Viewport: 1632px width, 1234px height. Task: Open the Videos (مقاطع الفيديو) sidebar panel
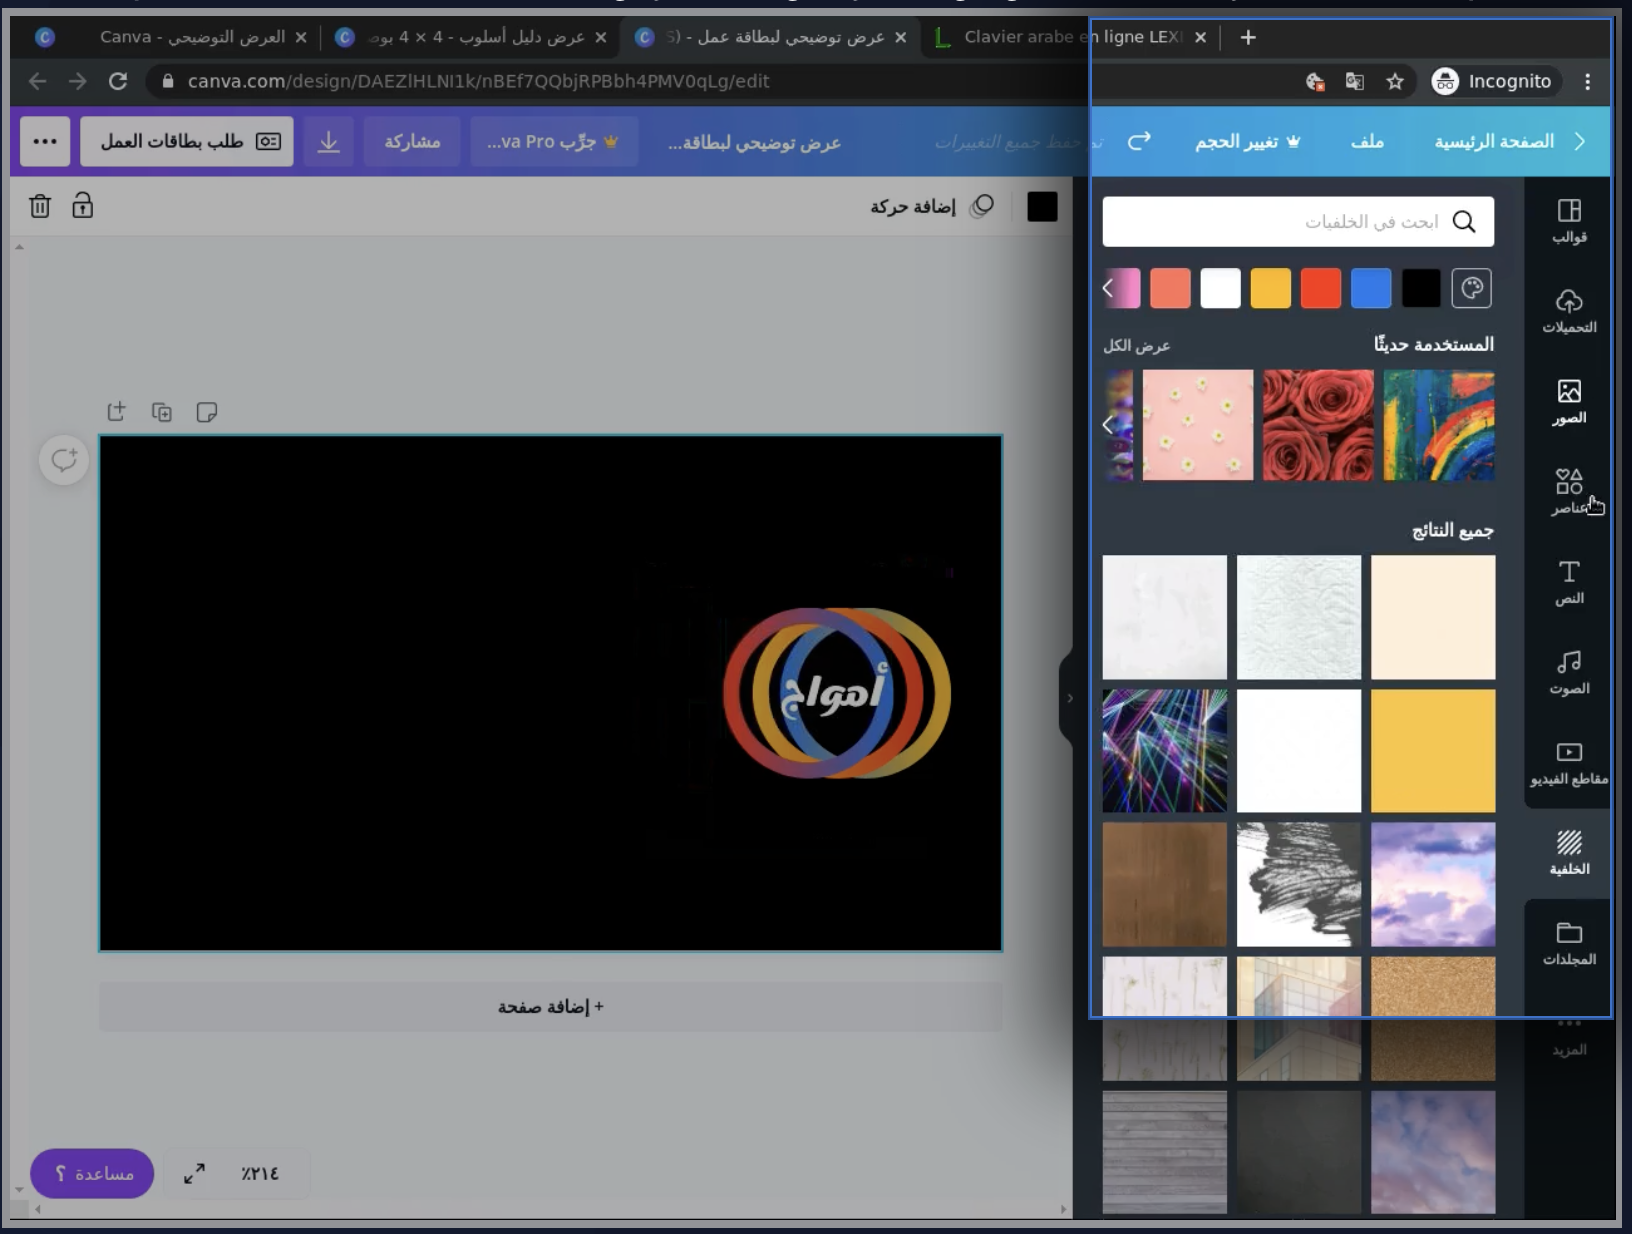[1568, 763]
